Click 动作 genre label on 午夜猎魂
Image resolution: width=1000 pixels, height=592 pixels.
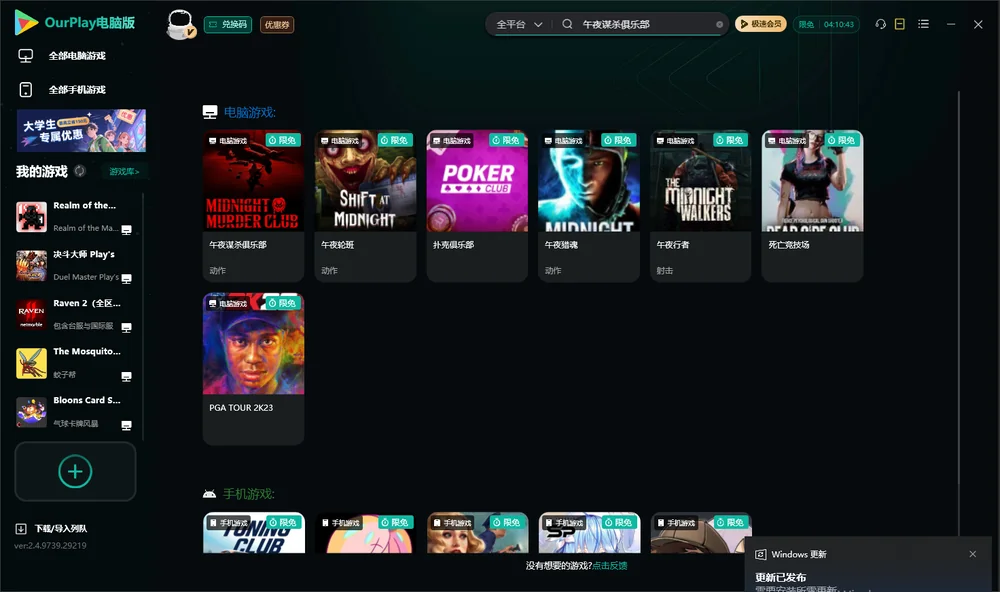(x=553, y=270)
